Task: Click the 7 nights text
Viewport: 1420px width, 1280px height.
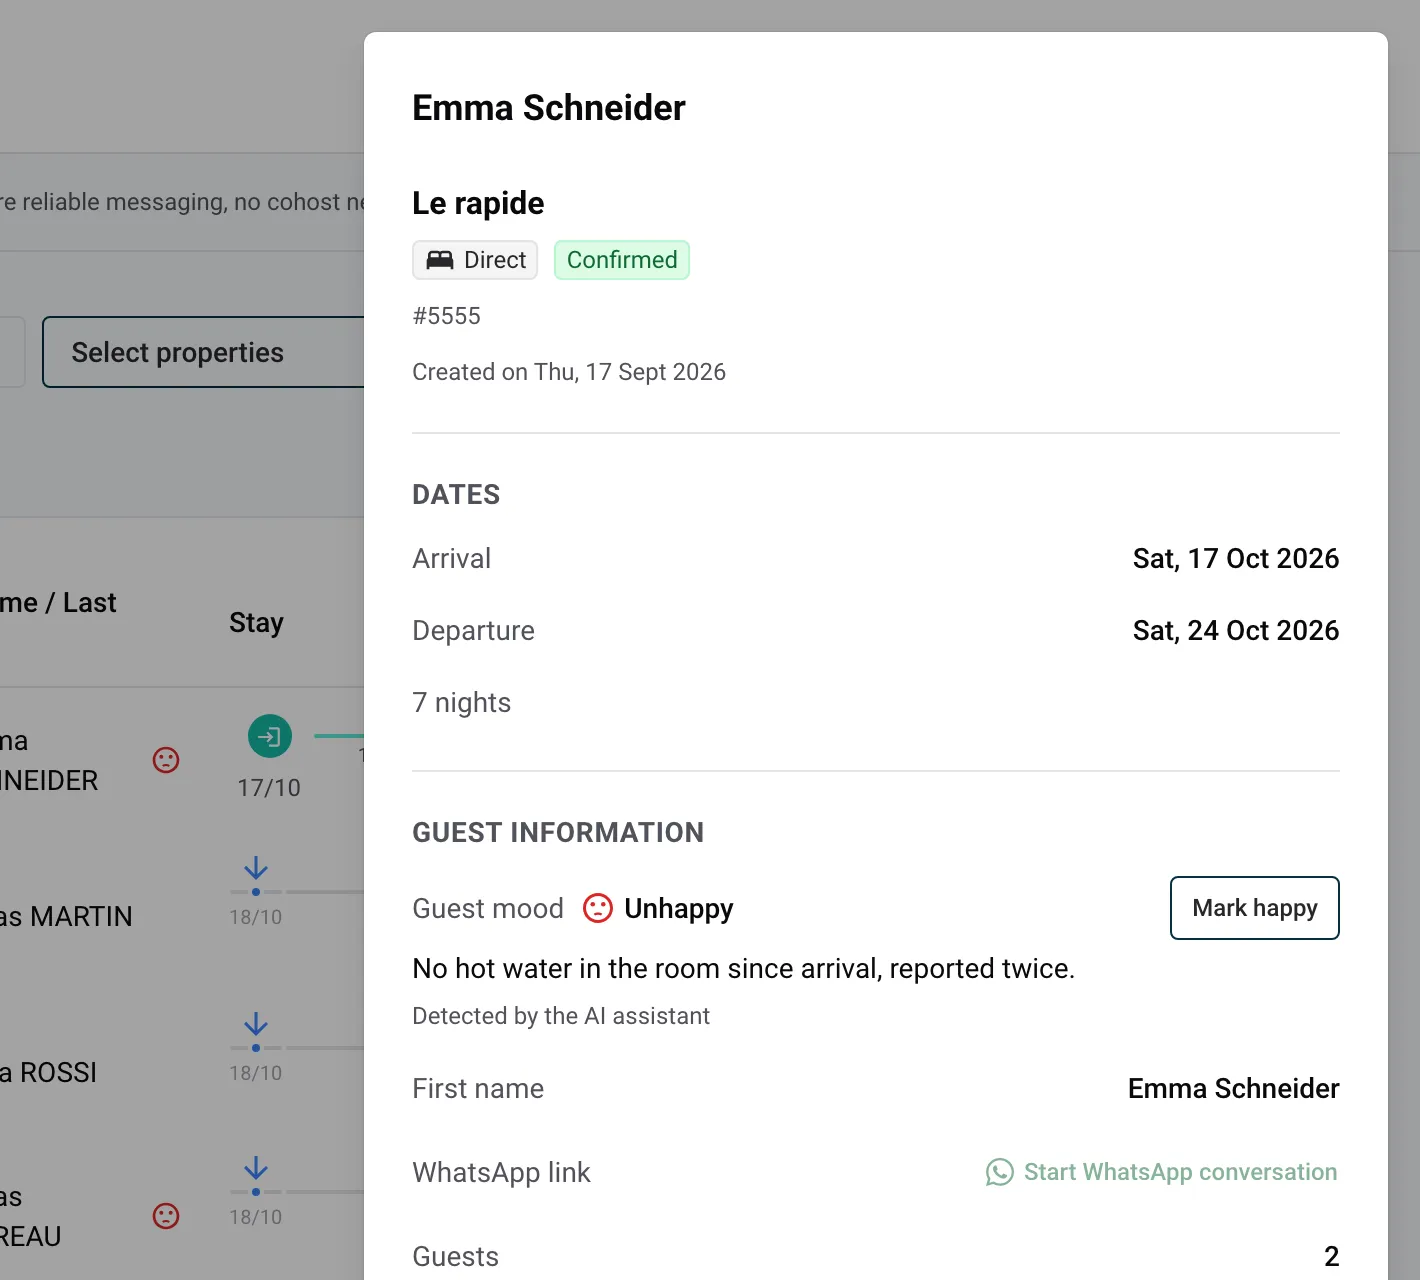Action: (x=462, y=702)
